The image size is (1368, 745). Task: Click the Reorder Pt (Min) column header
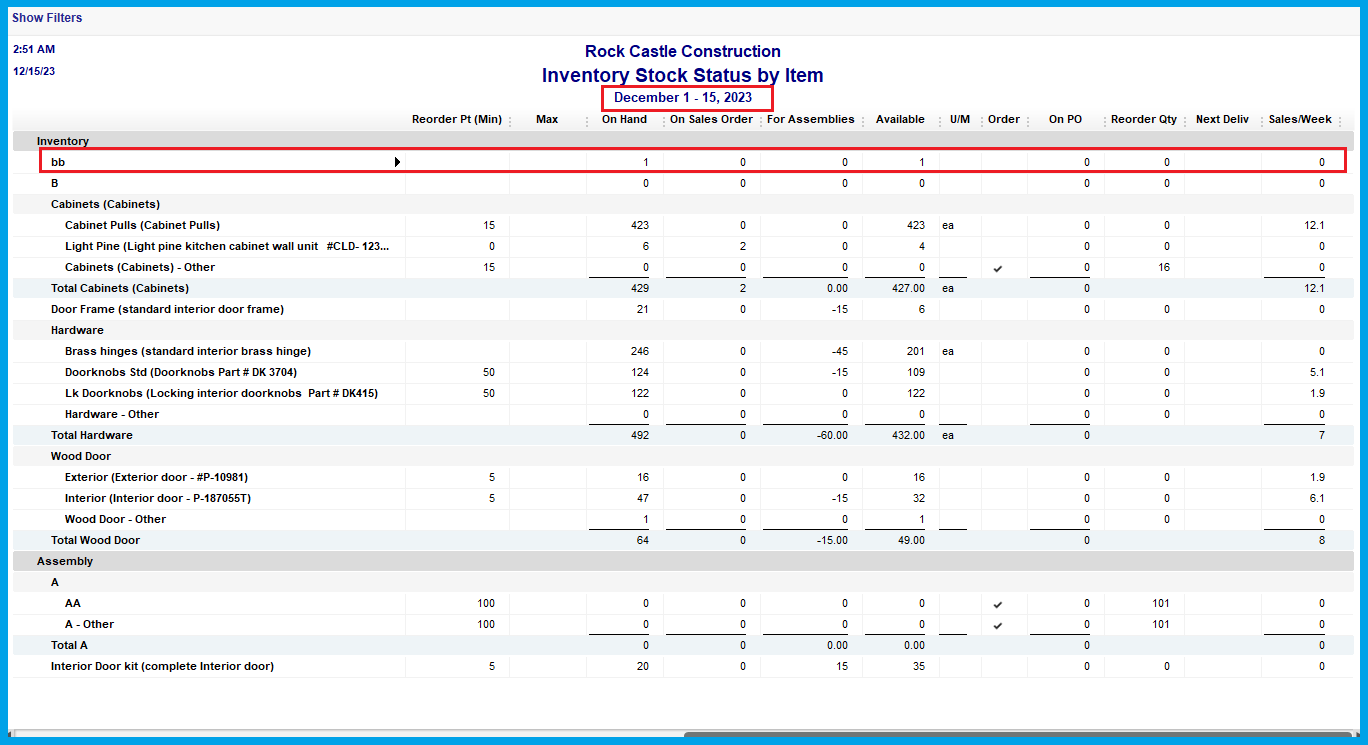tap(457, 119)
